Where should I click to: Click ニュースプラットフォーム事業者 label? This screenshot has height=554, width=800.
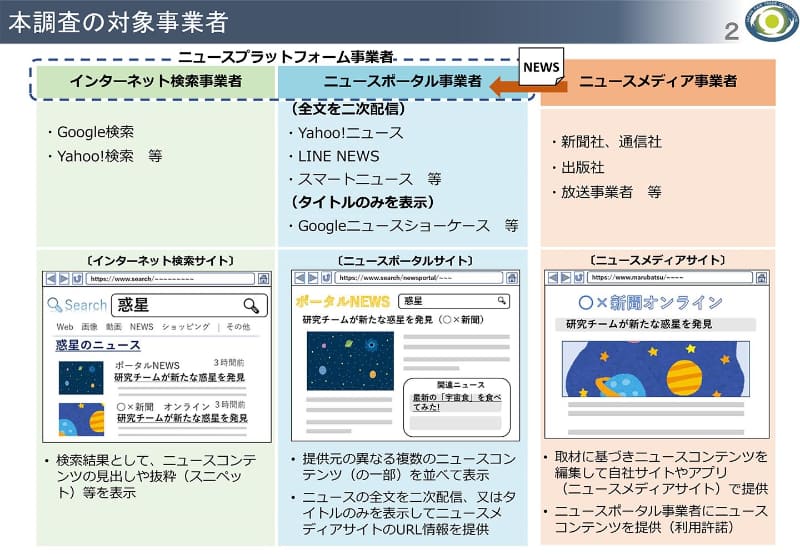pyautogui.click(x=286, y=57)
